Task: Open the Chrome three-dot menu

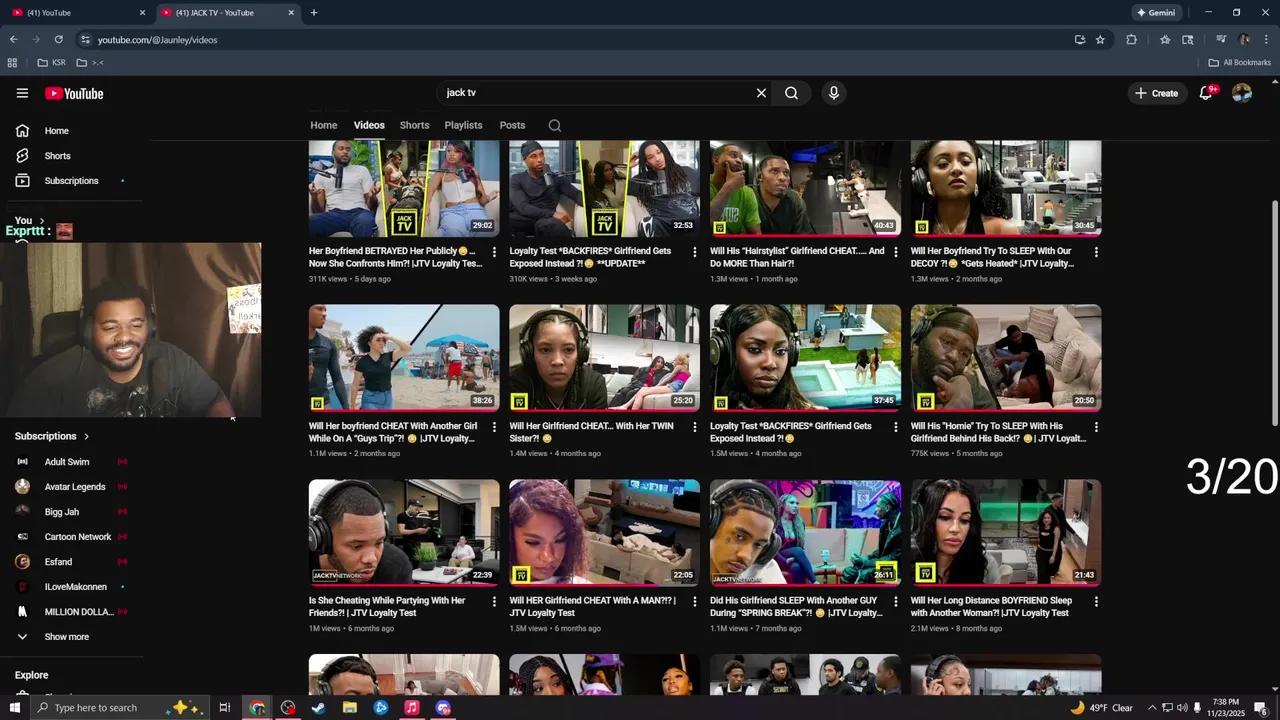Action: pos(1267,40)
